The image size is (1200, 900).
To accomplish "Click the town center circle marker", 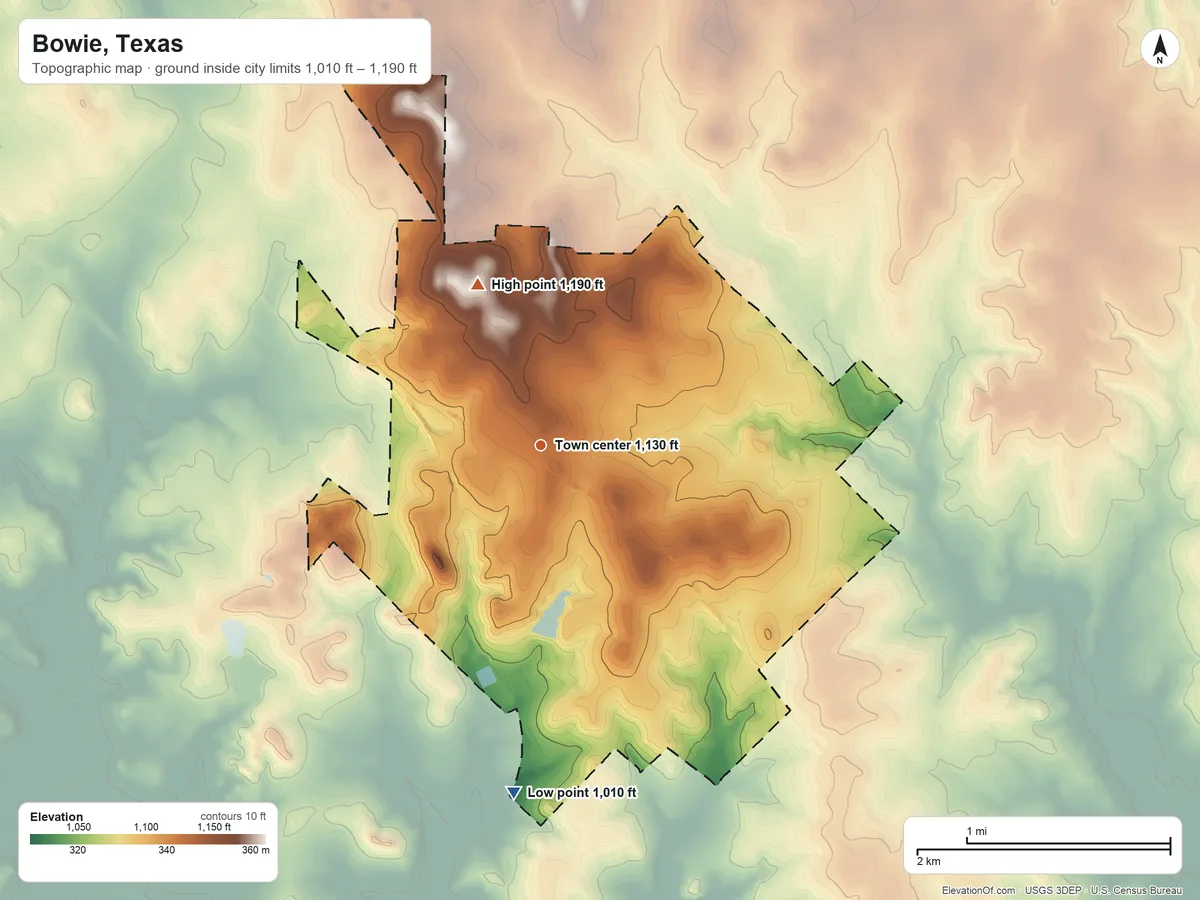I will tap(540, 445).
